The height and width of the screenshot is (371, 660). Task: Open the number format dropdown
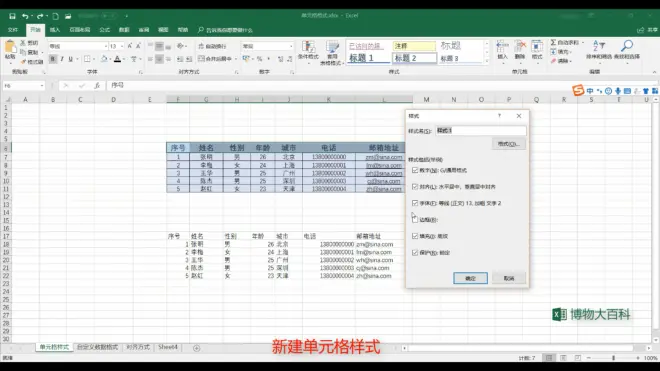(291, 46)
